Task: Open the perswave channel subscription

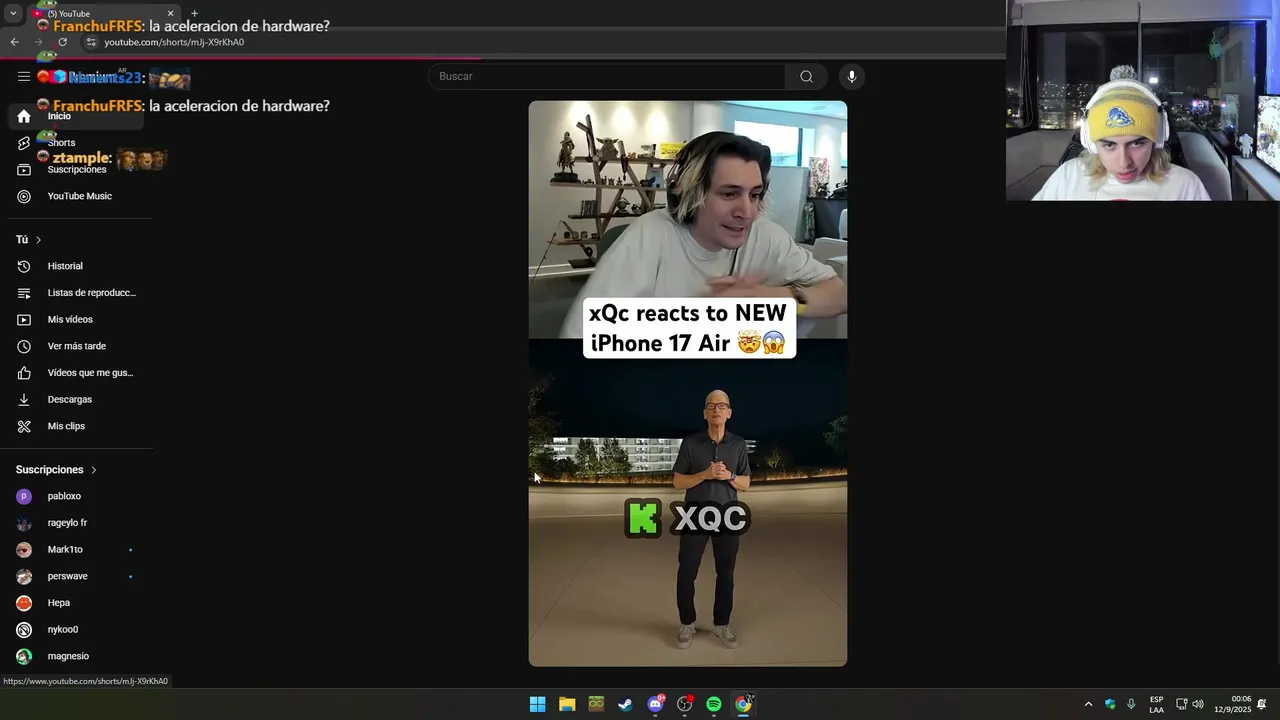Action: pos(76,576)
